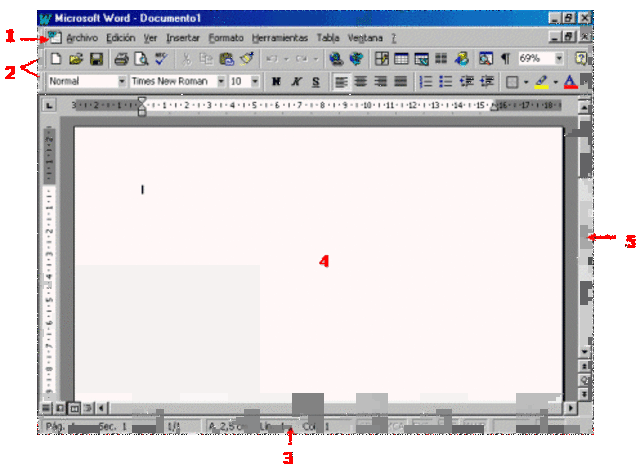Expand border style dropdown arrow
The width and height of the screenshot is (640, 469).
click(x=526, y=82)
